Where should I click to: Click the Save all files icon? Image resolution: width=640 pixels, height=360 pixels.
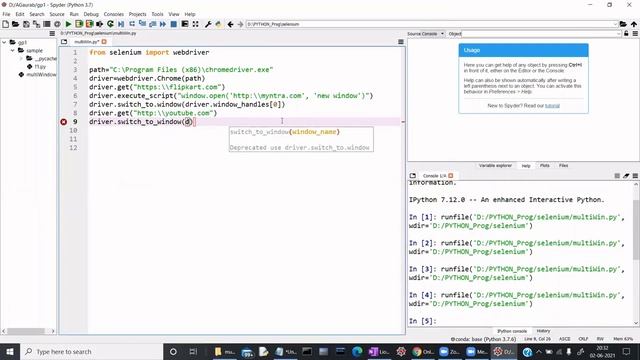tap(36, 24)
